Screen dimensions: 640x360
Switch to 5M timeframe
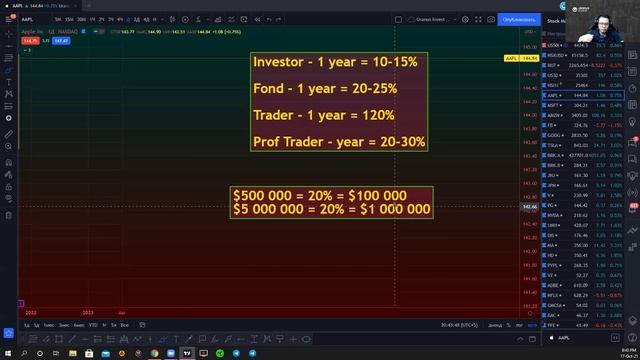click(x=58, y=20)
